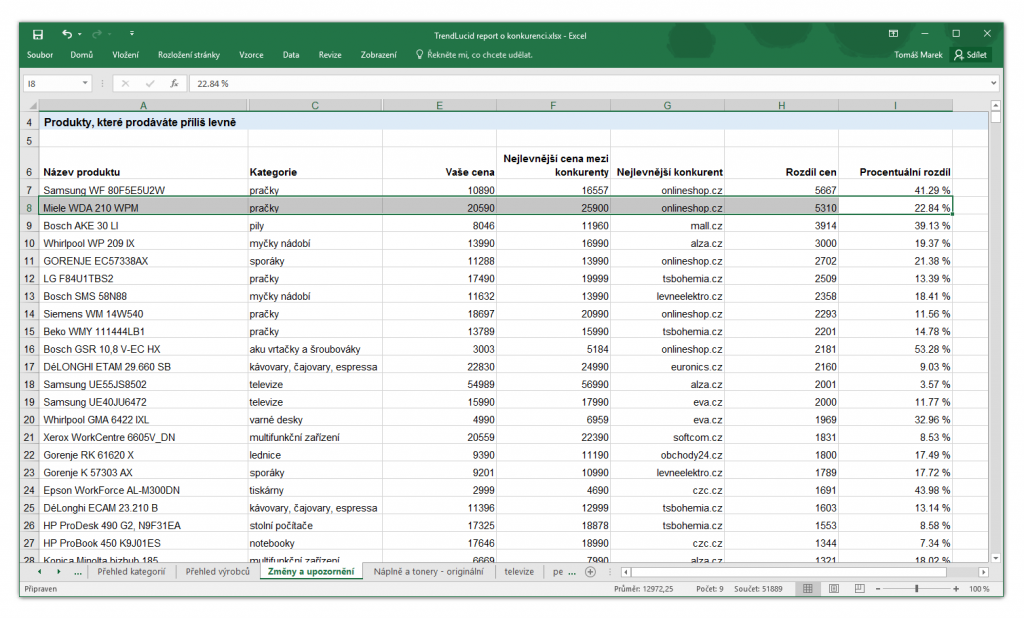Open the Customize Quick Access Toolbar dropdown
1024x618 pixels.
tap(131, 33)
